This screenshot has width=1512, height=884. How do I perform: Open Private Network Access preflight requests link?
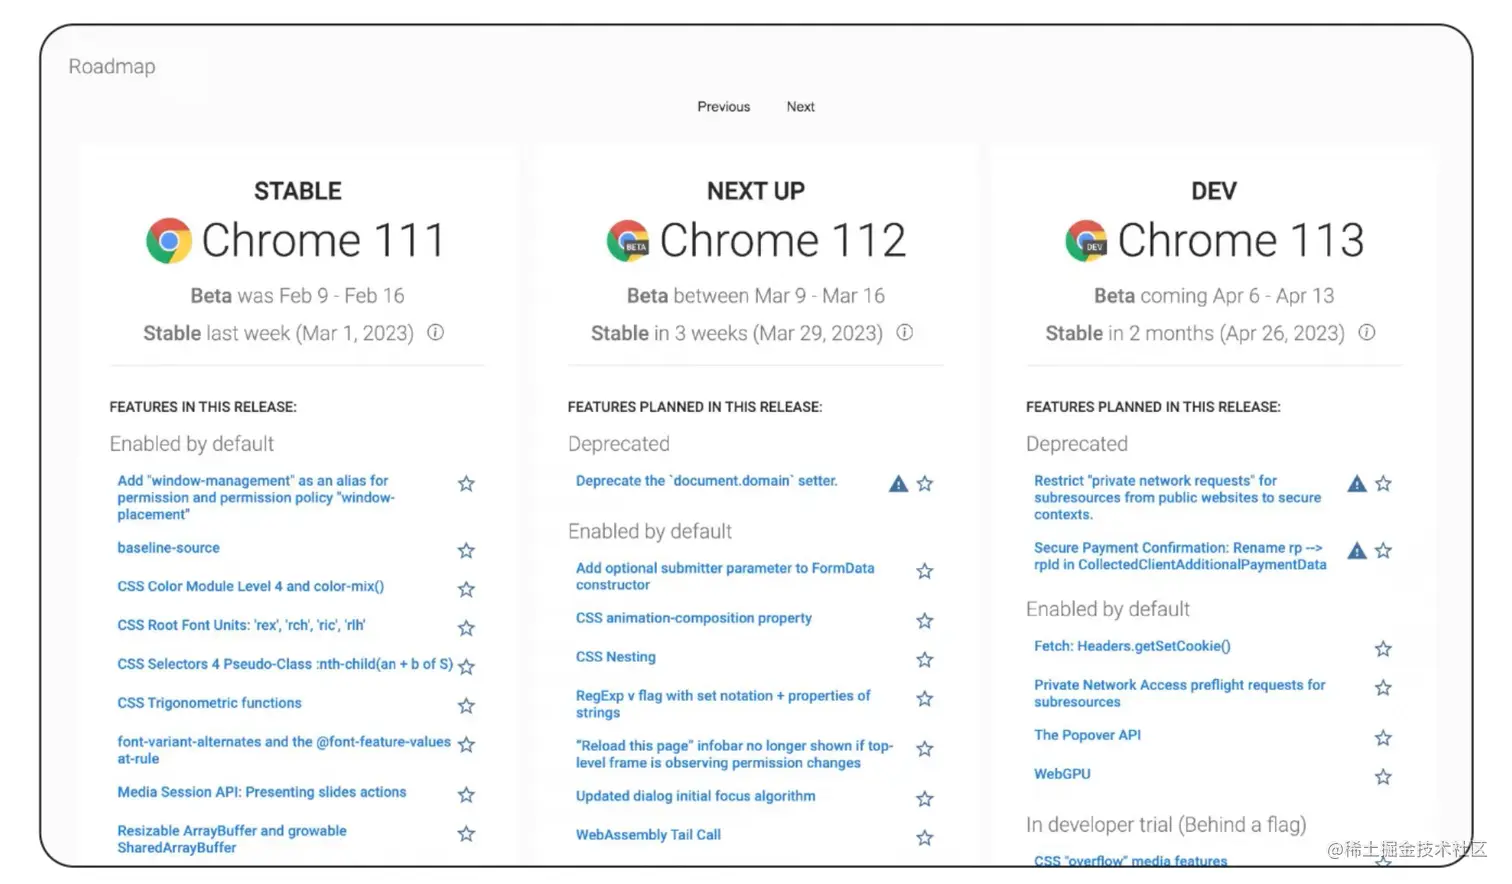tap(1179, 693)
